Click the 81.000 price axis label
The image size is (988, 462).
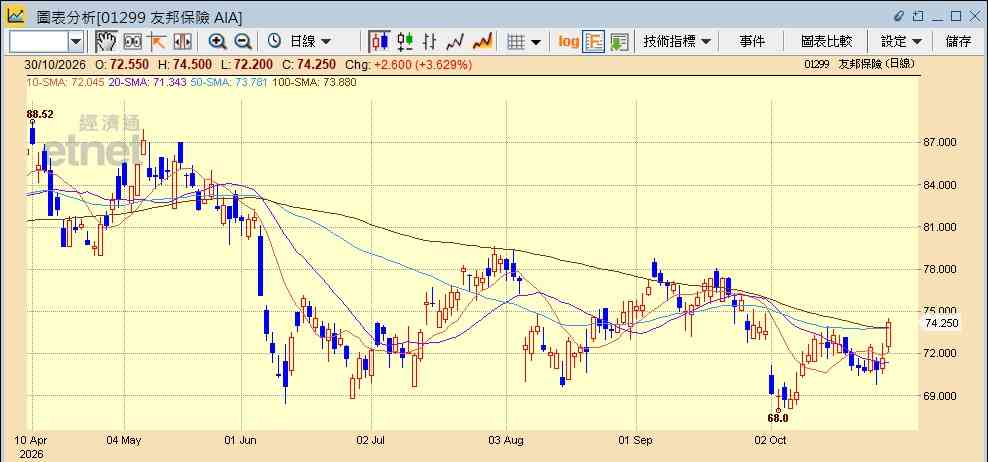[x=939, y=228]
